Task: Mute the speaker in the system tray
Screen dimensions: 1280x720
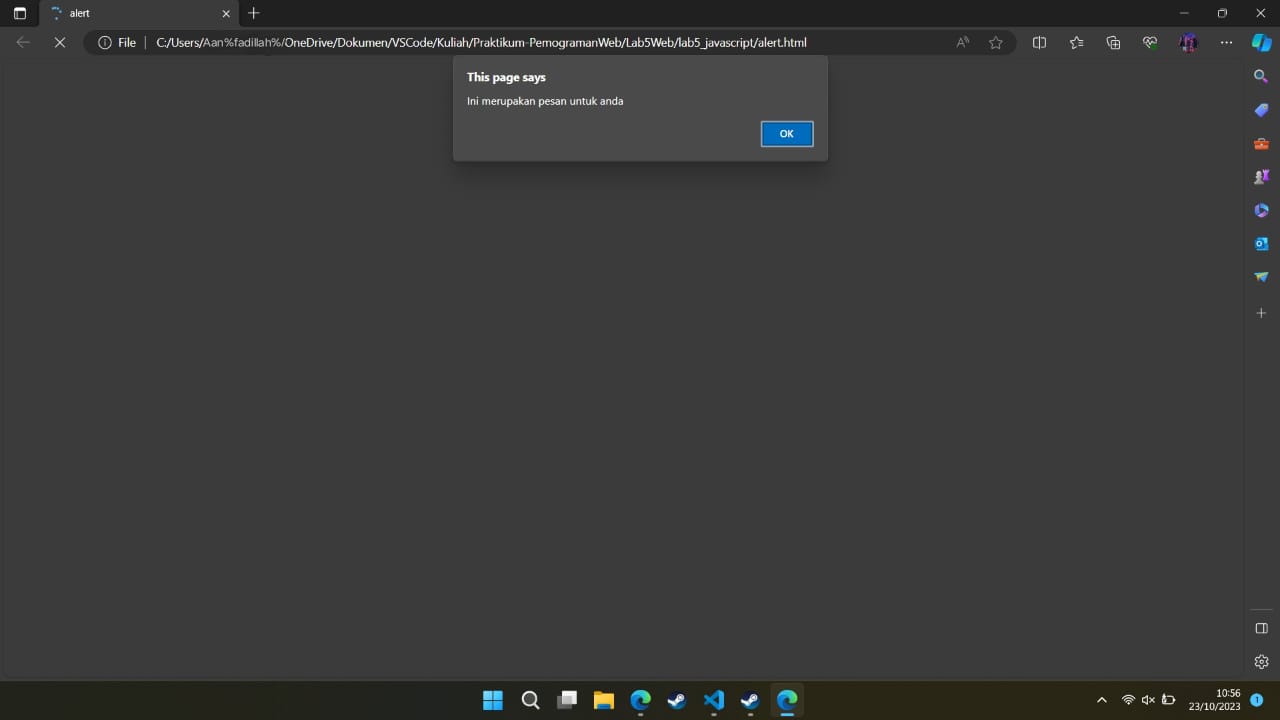Action: (x=1147, y=700)
